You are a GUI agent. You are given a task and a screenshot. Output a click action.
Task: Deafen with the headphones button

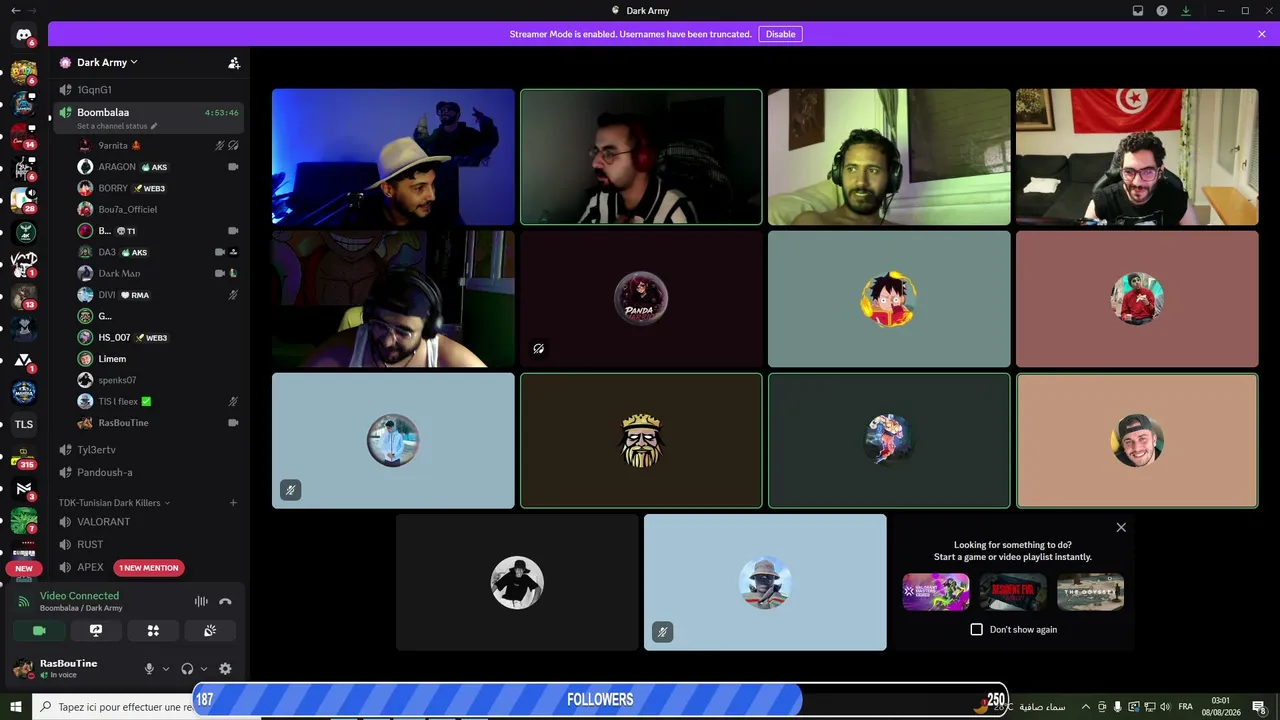(x=187, y=669)
